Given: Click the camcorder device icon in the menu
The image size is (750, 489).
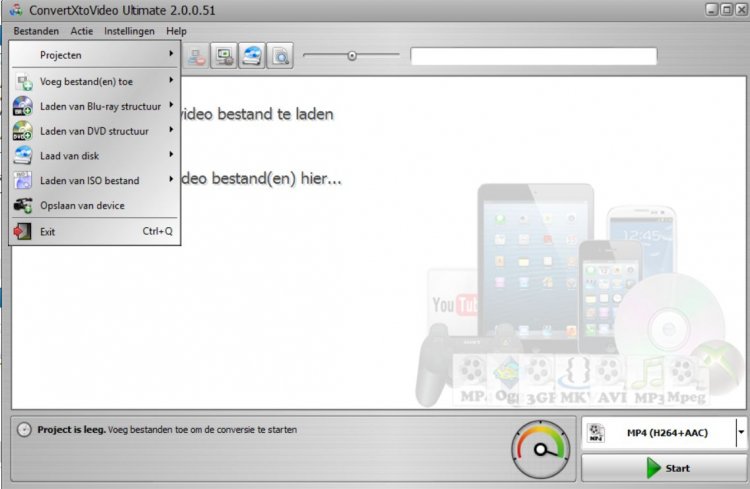Looking at the screenshot, I should pos(22,206).
